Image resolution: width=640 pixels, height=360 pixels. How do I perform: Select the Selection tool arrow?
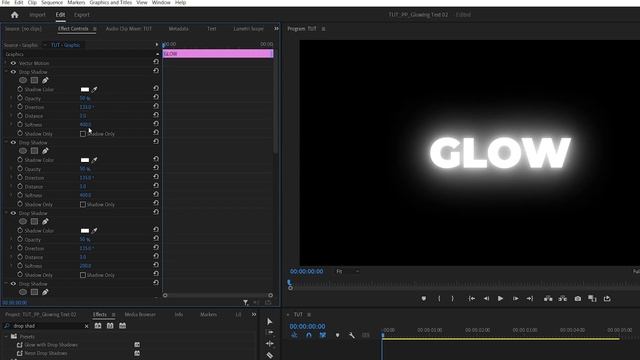(269, 322)
